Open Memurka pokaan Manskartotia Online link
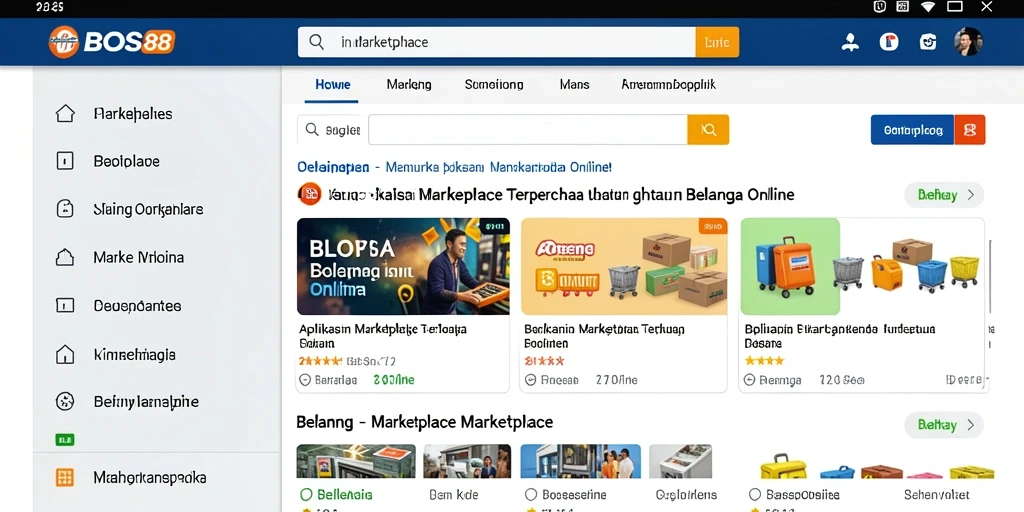1024x512 pixels. (x=498, y=167)
